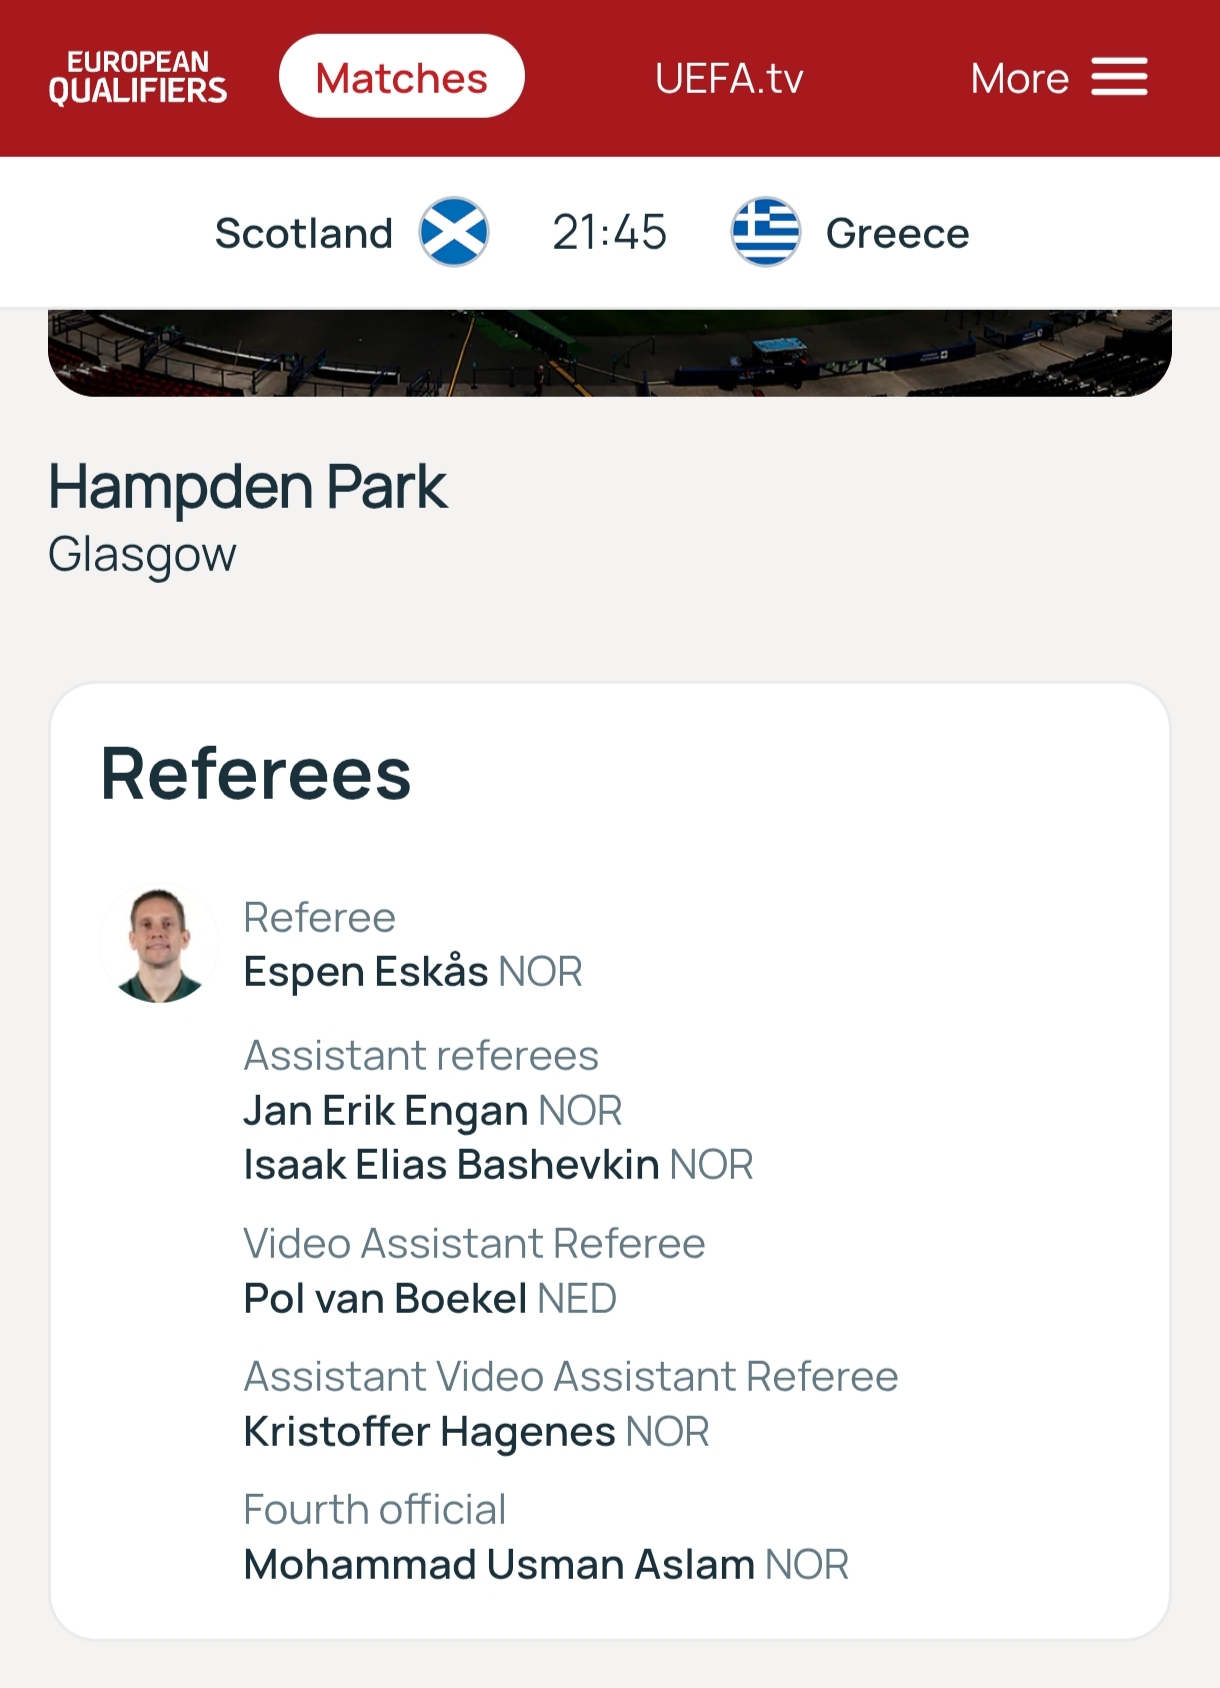This screenshot has width=1220, height=1688.
Task: Select Isaak Elias Bashevkin's name
Action: [x=451, y=1165]
